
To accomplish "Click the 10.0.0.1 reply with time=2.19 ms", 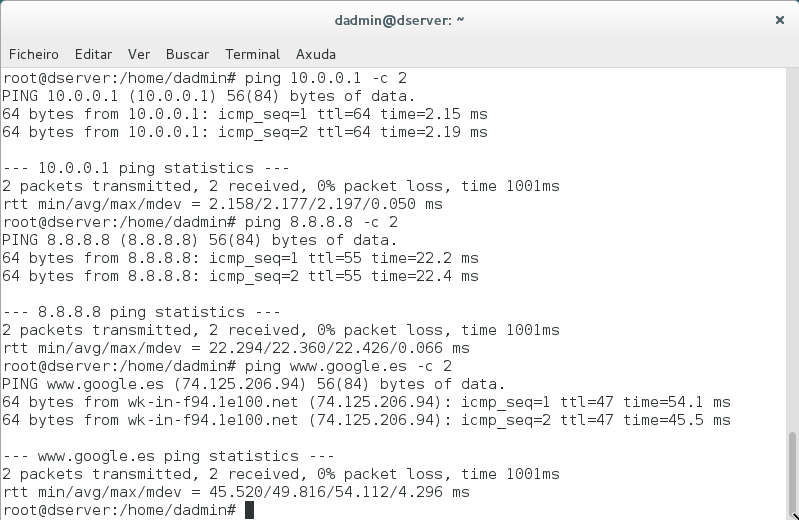I will pyautogui.click(x=245, y=132).
